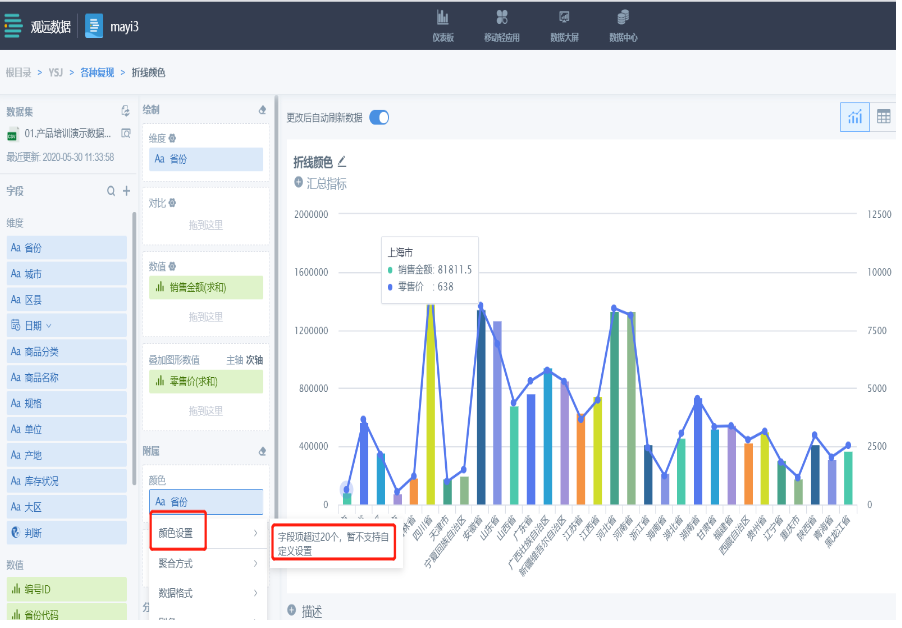Click the 销售金额(求和) value pill
902x628 pixels.
(206, 287)
